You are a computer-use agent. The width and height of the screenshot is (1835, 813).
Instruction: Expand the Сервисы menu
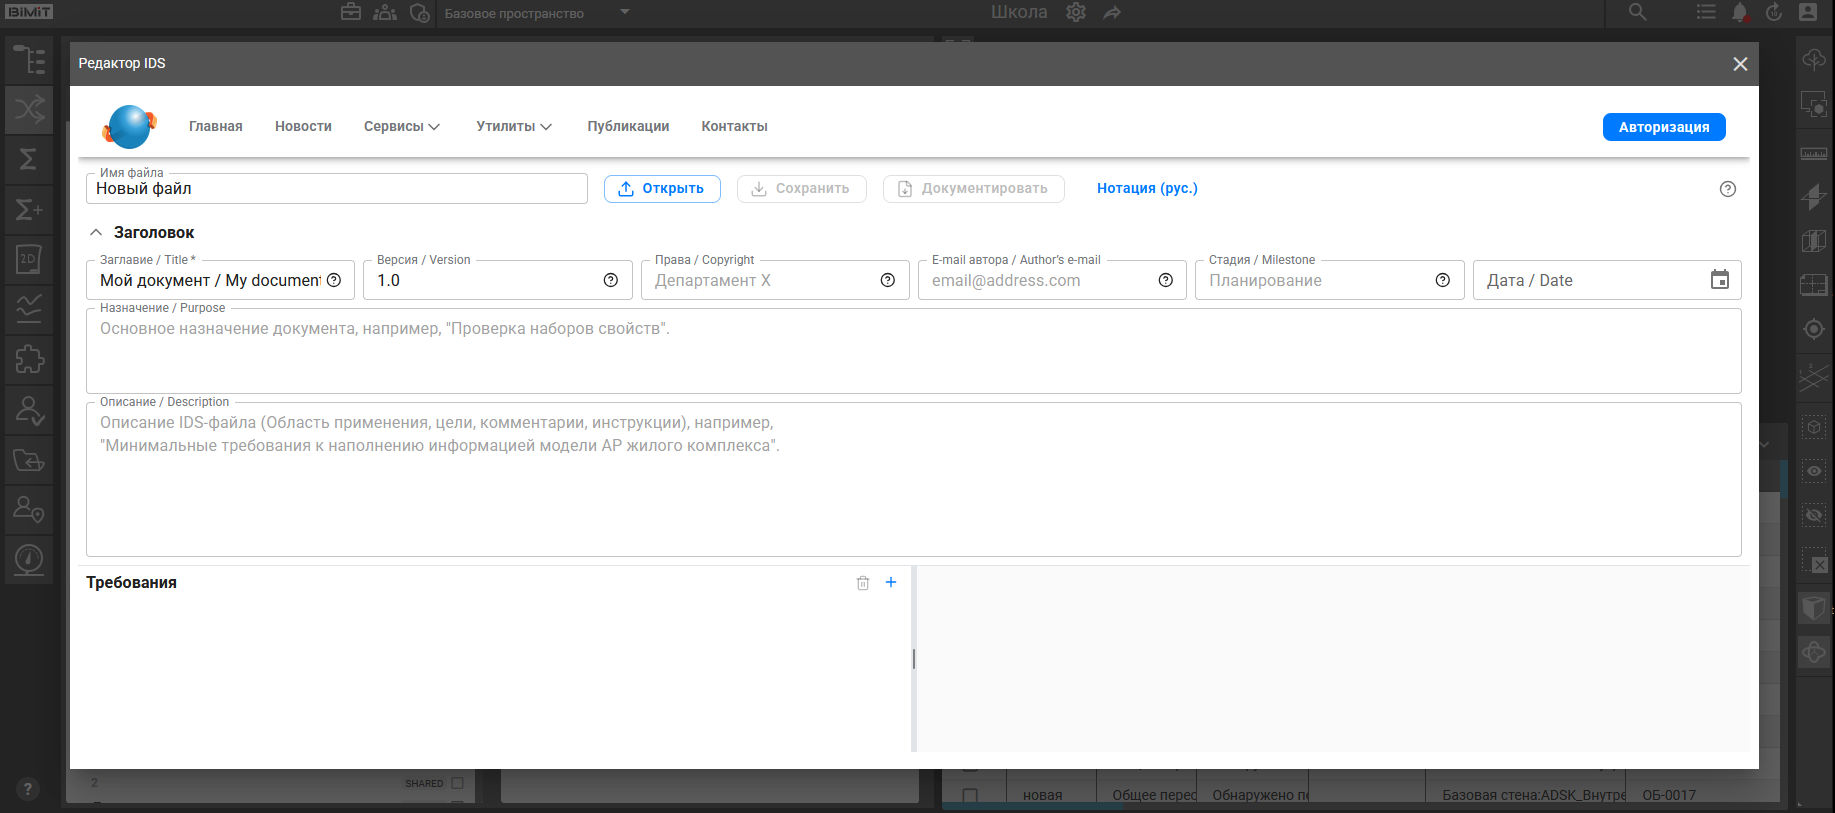402,127
